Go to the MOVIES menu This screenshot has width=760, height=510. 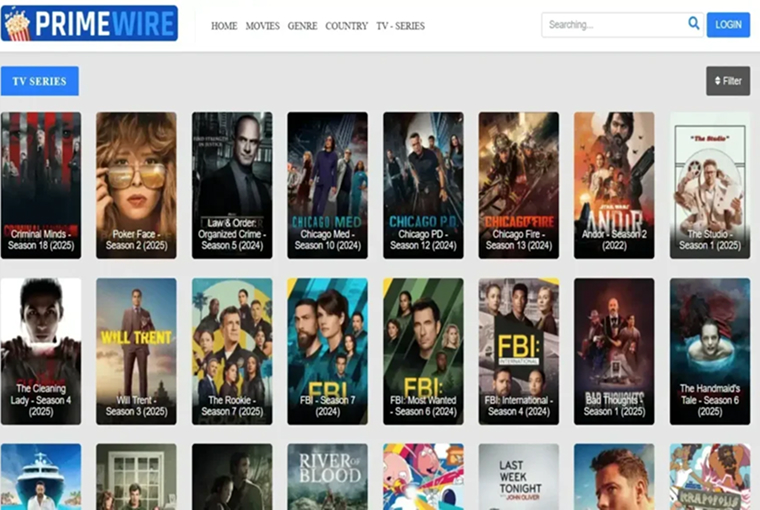[262, 26]
